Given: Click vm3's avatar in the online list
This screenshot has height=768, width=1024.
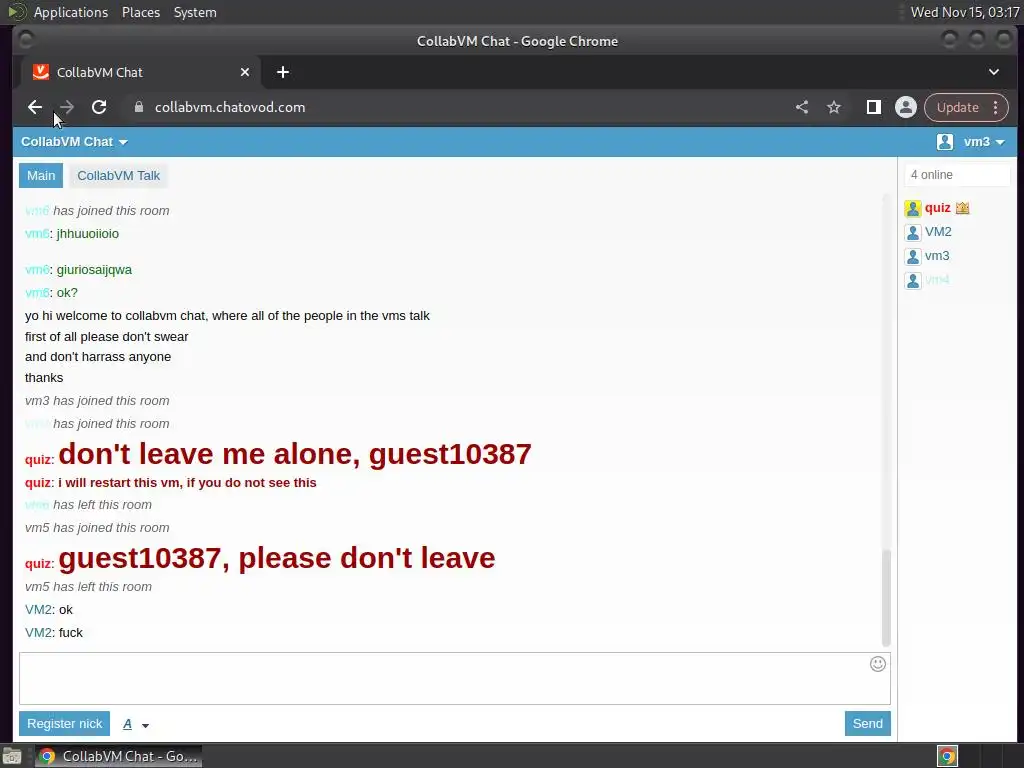Looking at the screenshot, I should (913, 257).
